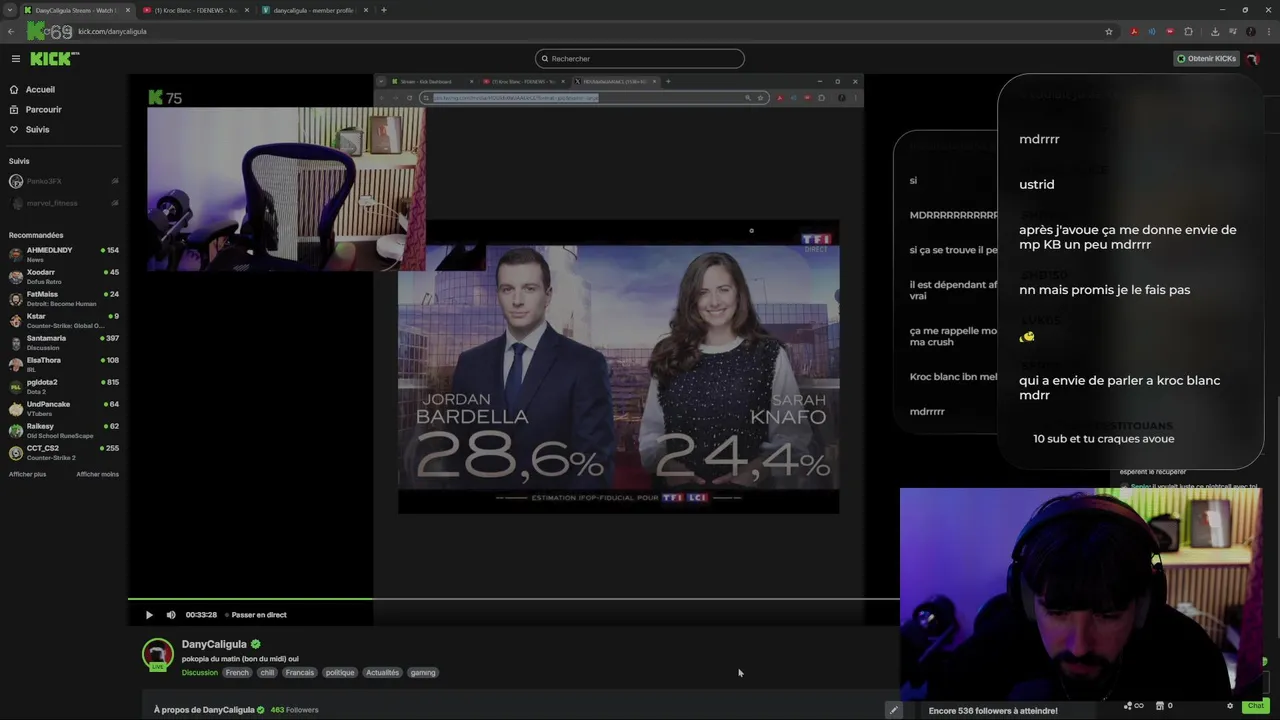Open followed channel Ponko3FX

pyautogui.click(x=64, y=181)
